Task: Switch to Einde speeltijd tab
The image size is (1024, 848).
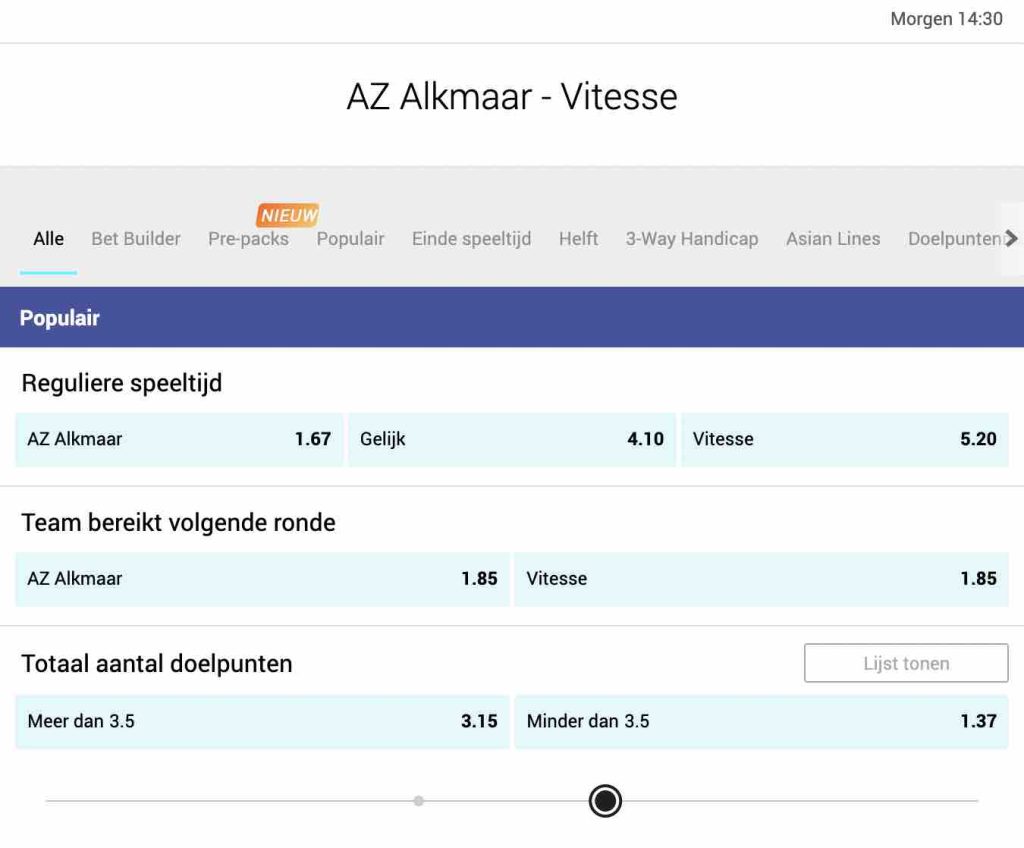Action: point(472,239)
